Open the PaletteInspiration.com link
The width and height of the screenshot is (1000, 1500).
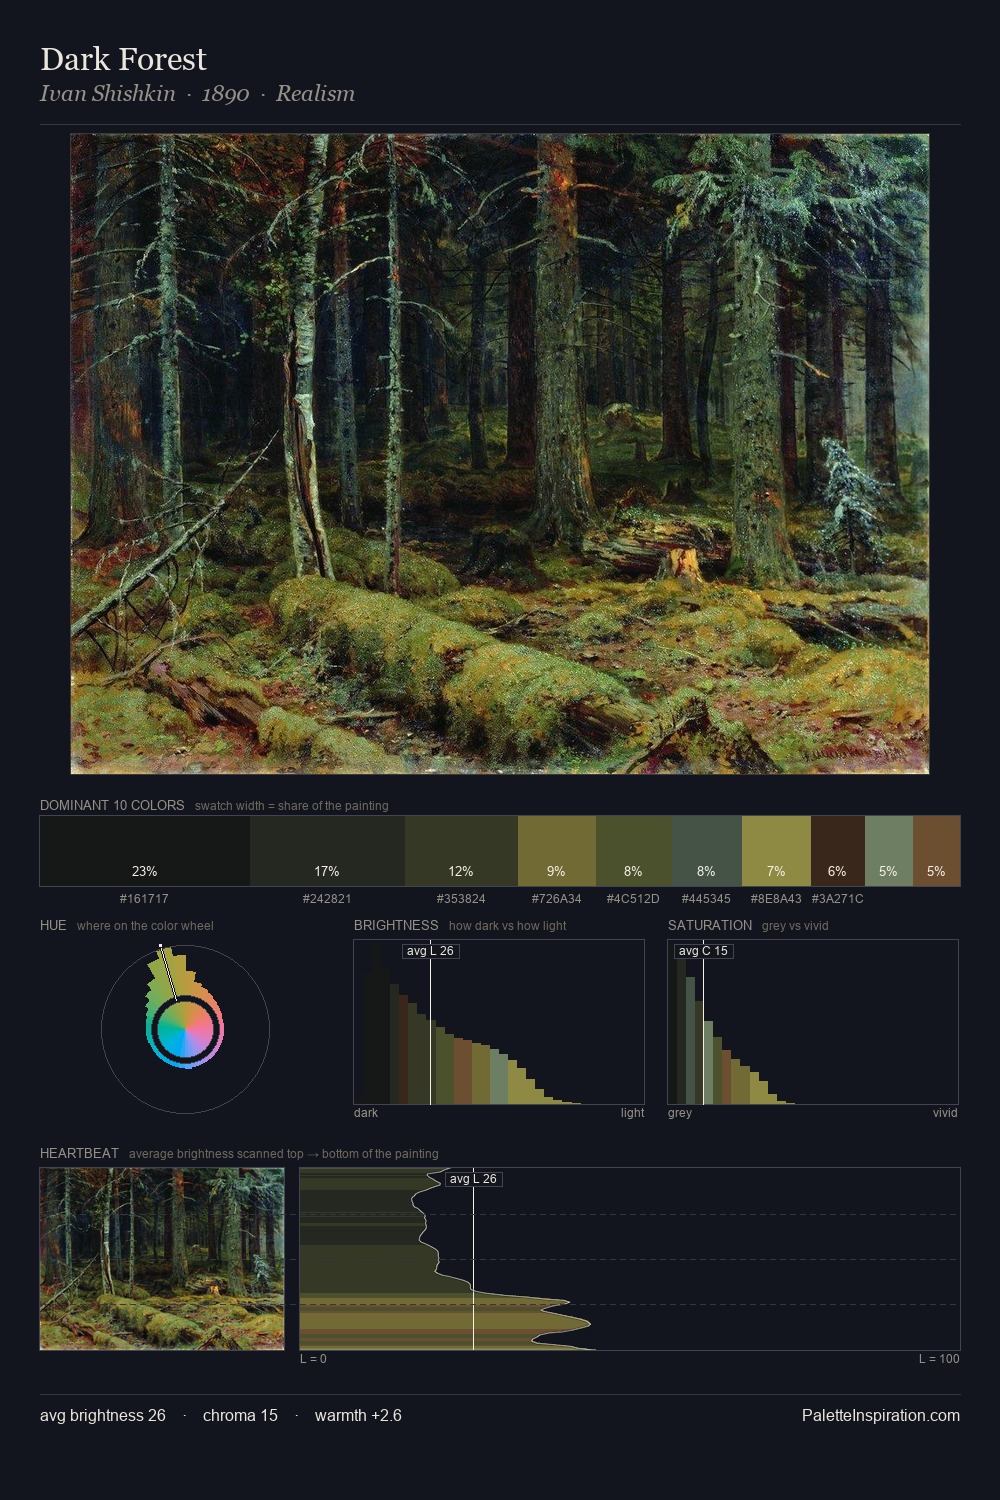click(881, 1415)
